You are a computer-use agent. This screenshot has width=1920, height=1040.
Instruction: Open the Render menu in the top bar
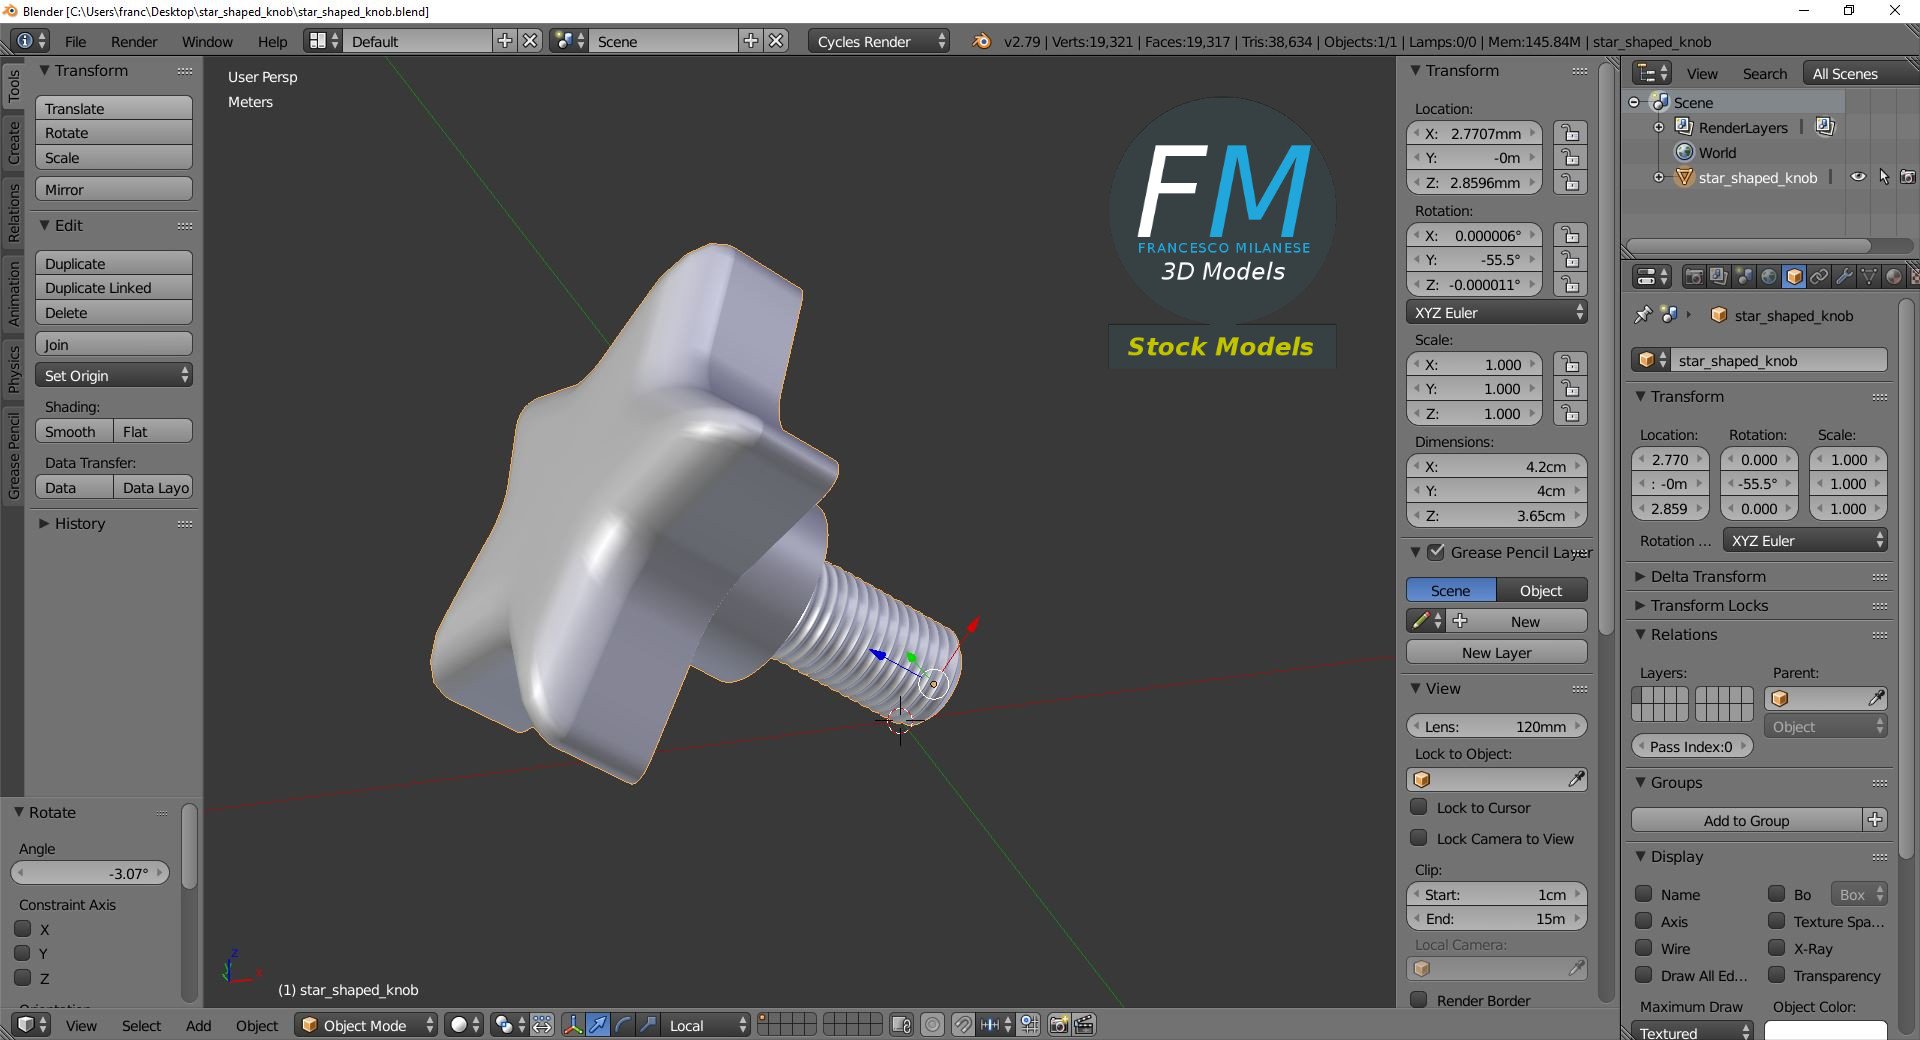point(133,41)
